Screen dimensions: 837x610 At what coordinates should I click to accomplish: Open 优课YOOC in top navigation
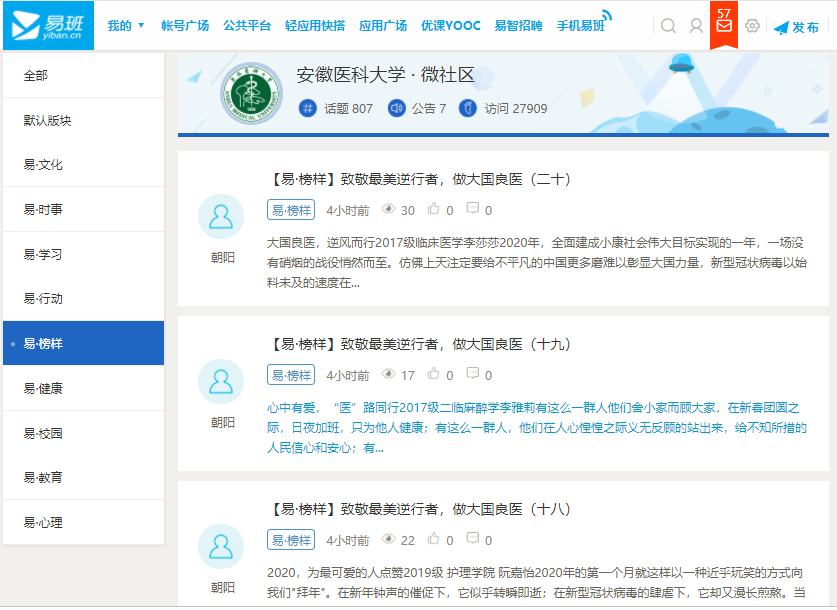[450, 26]
